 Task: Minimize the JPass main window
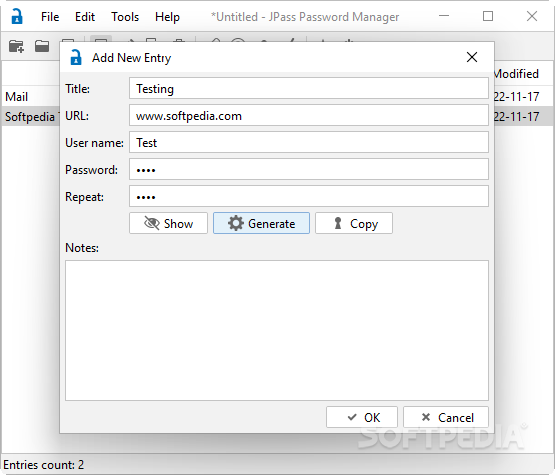point(444,16)
